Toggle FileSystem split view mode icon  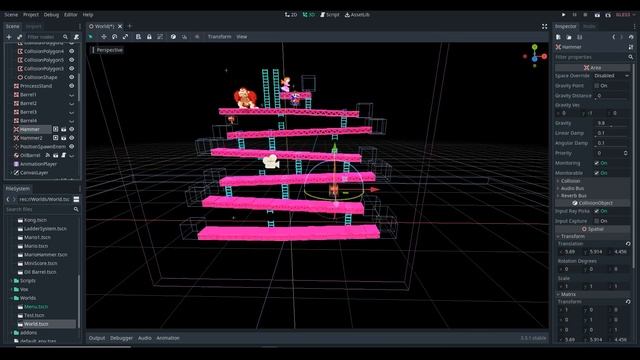(76, 199)
